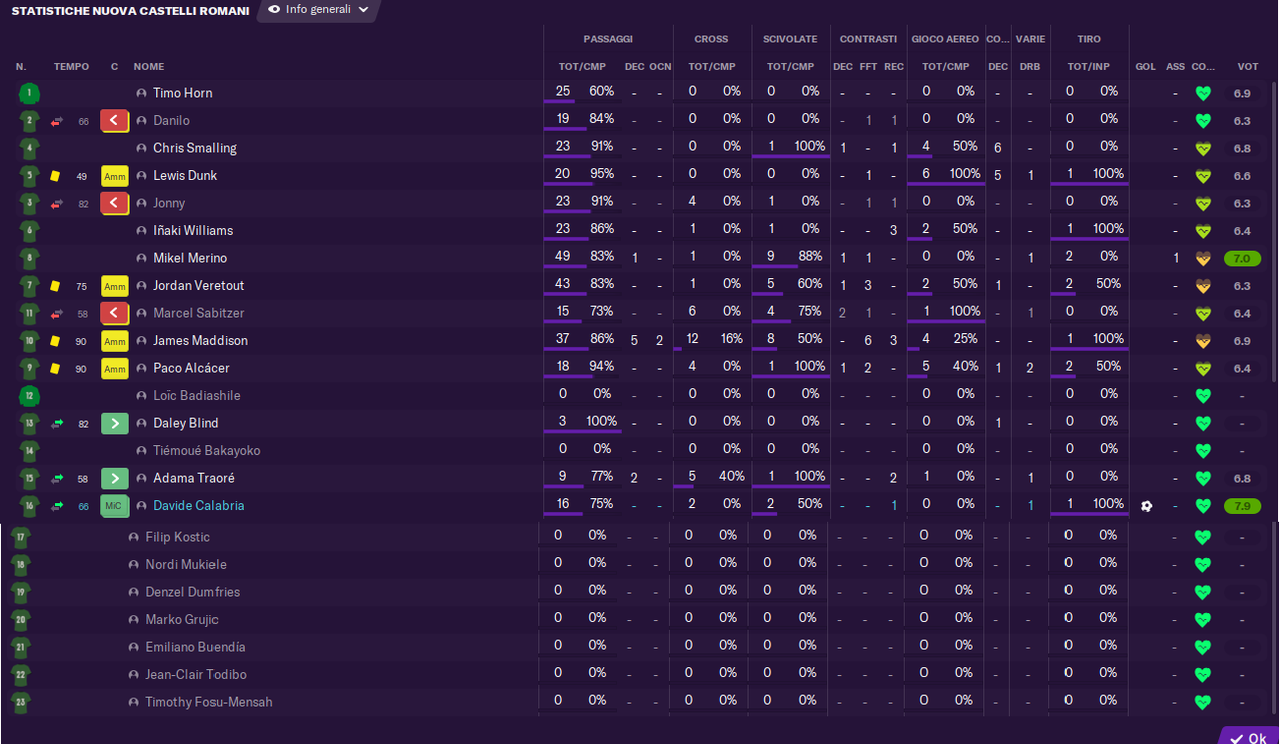Image resolution: width=1280 pixels, height=744 pixels.
Task: Click Davide Calabria's goal ball icon
Action: pyautogui.click(x=1146, y=506)
